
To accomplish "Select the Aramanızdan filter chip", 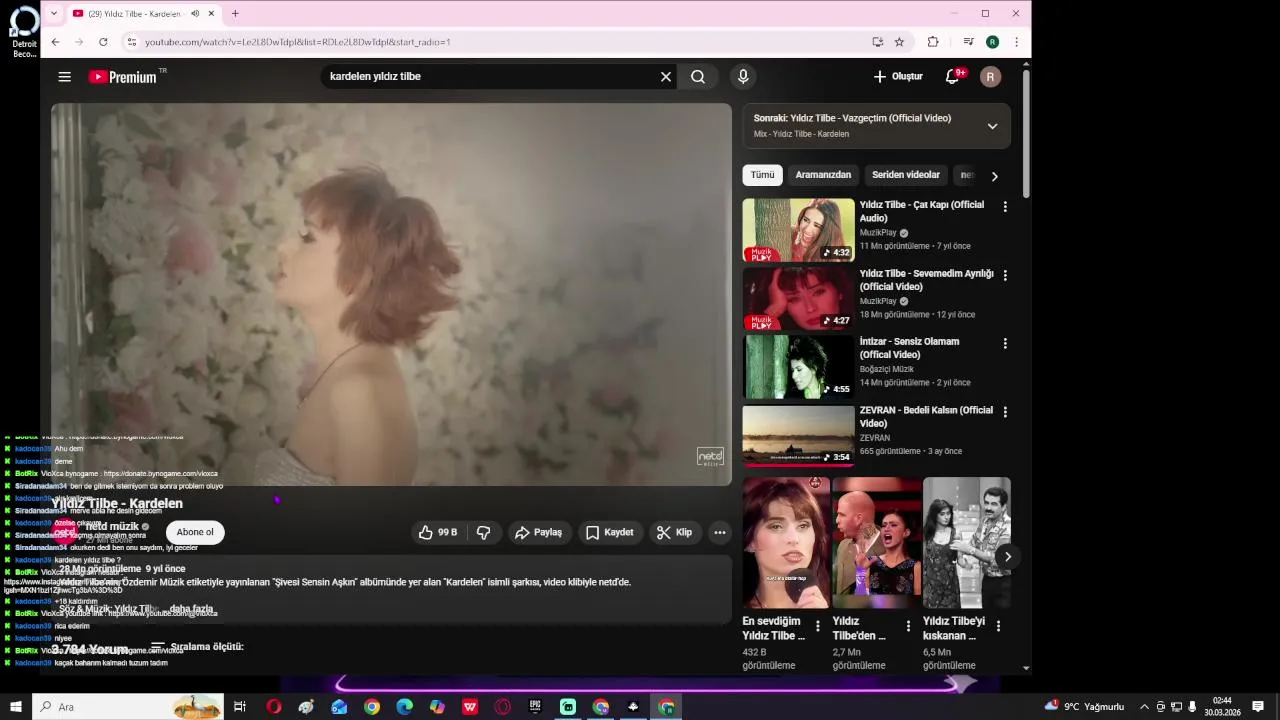I will click(x=823, y=175).
